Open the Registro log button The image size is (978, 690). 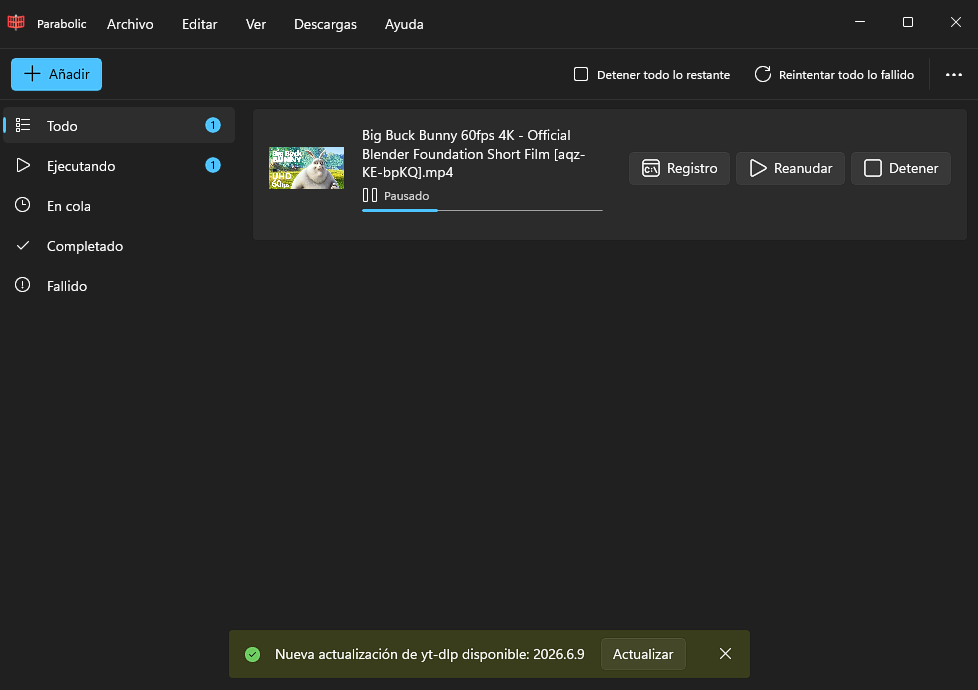[679, 168]
